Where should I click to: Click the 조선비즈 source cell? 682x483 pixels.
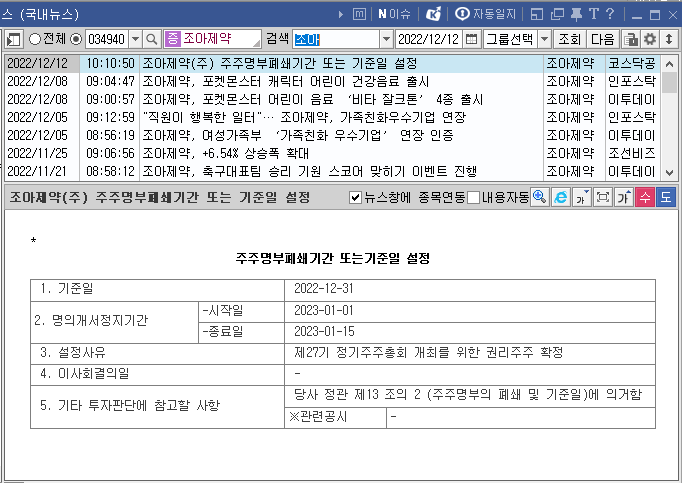tap(632, 153)
